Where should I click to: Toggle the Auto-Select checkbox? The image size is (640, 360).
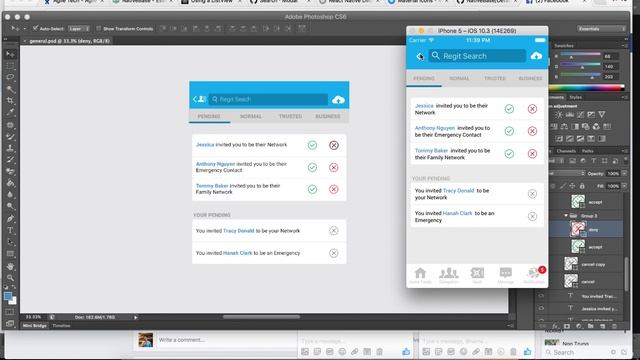point(35,29)
